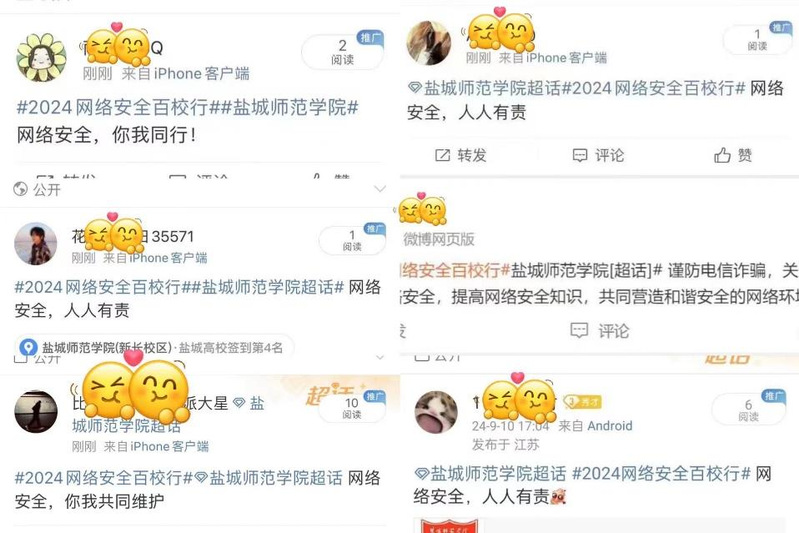Screen dimensions: 799x533
Task: Open the 6 阅读 promotion badge
Action: tap(749, 408)
